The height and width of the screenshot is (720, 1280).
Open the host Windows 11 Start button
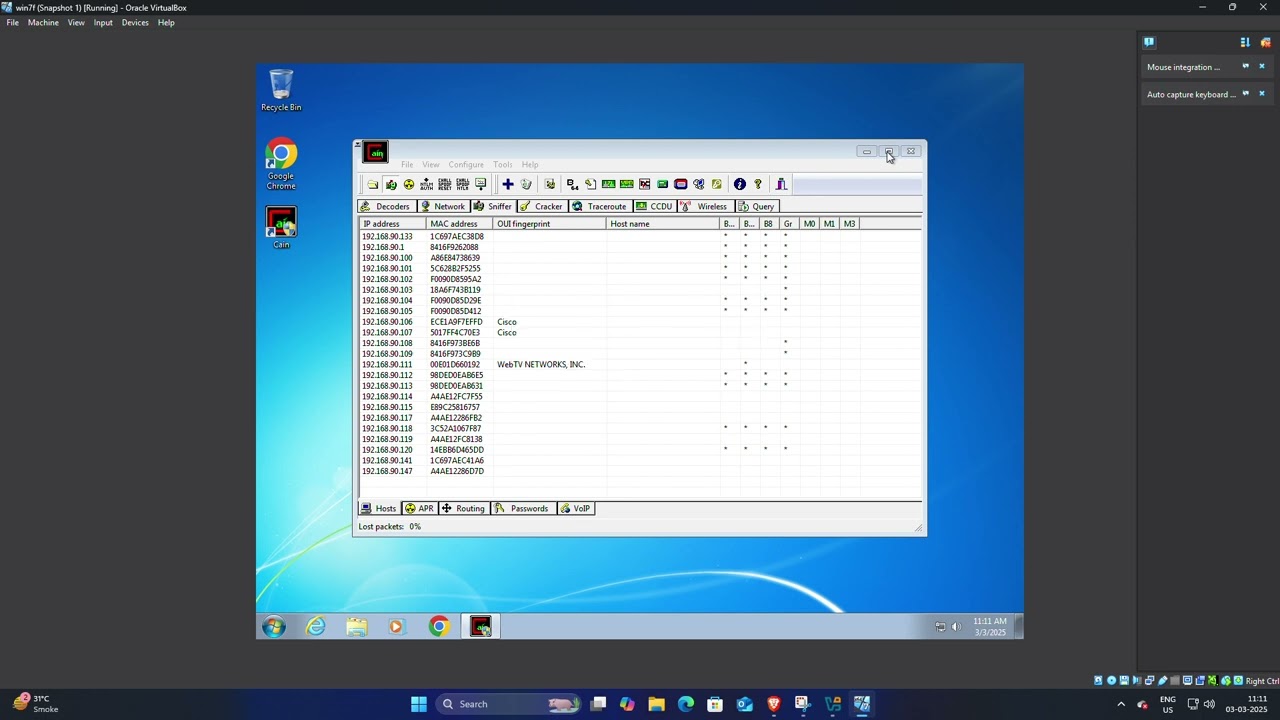(419, 704)
